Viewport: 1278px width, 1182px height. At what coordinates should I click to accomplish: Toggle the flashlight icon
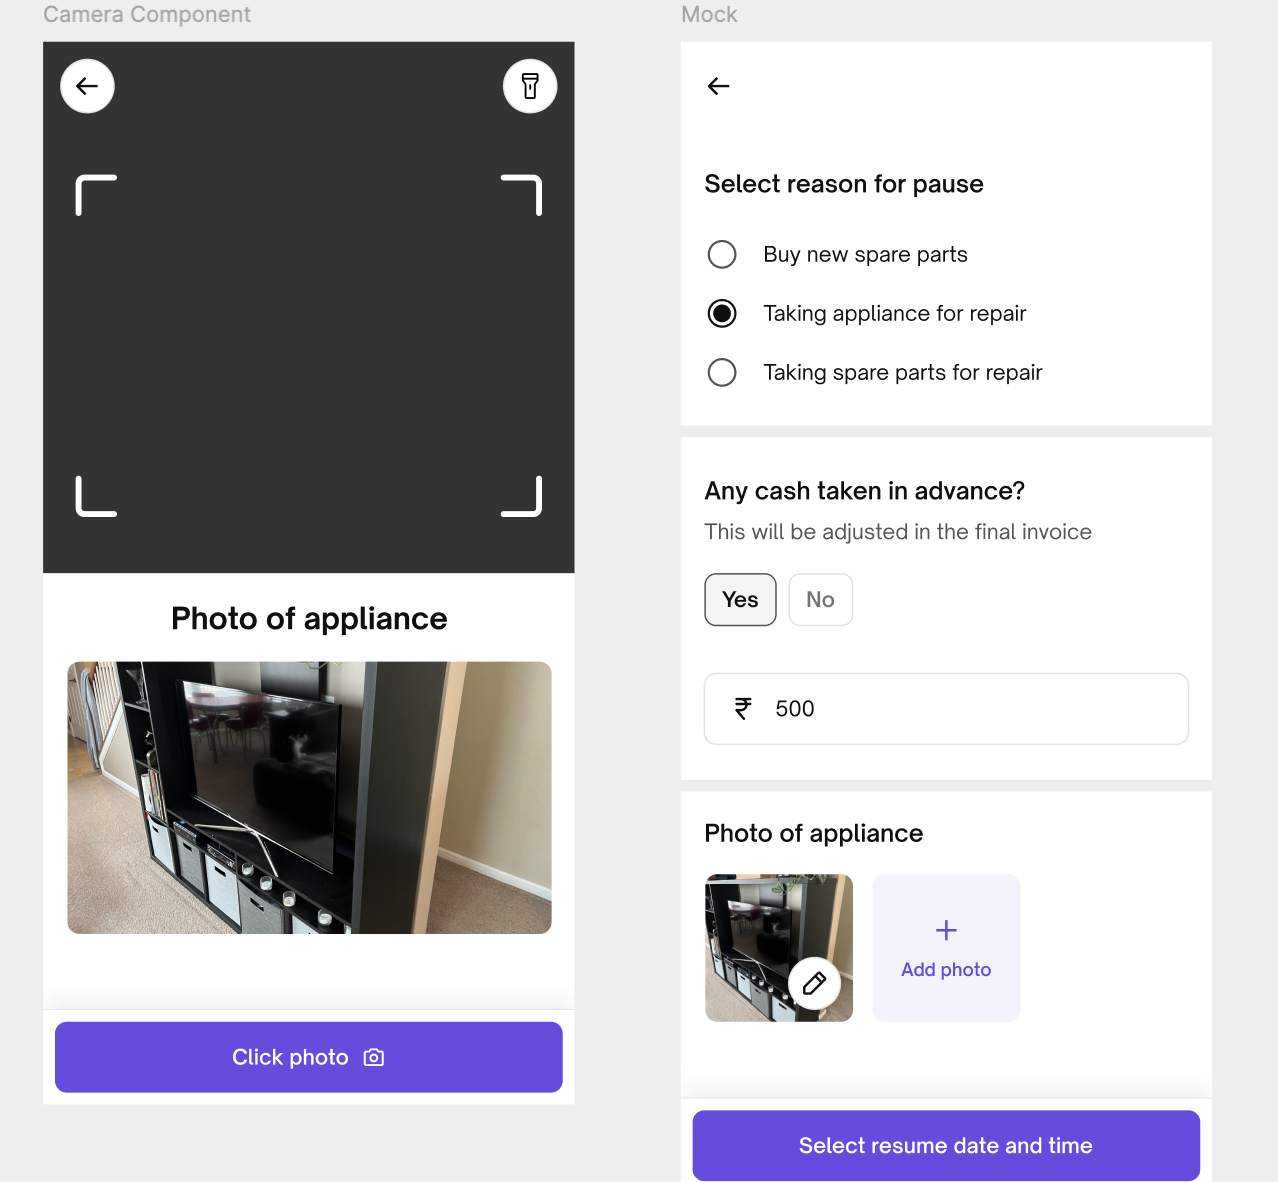pos(530,86)
